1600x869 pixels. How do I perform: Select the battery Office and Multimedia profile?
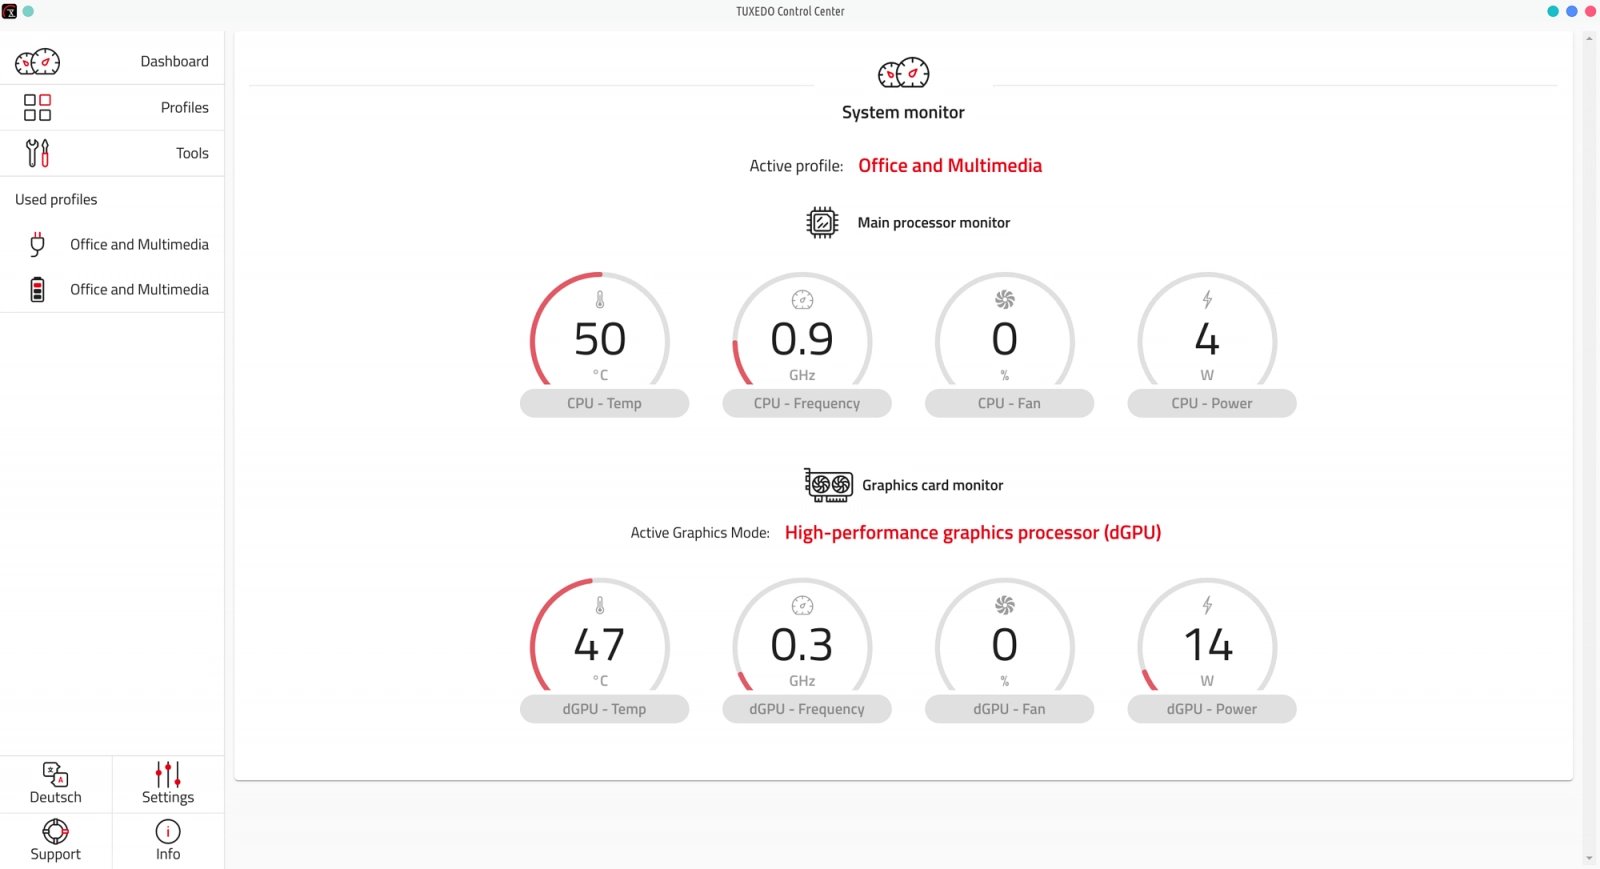(x=112, y=289)
